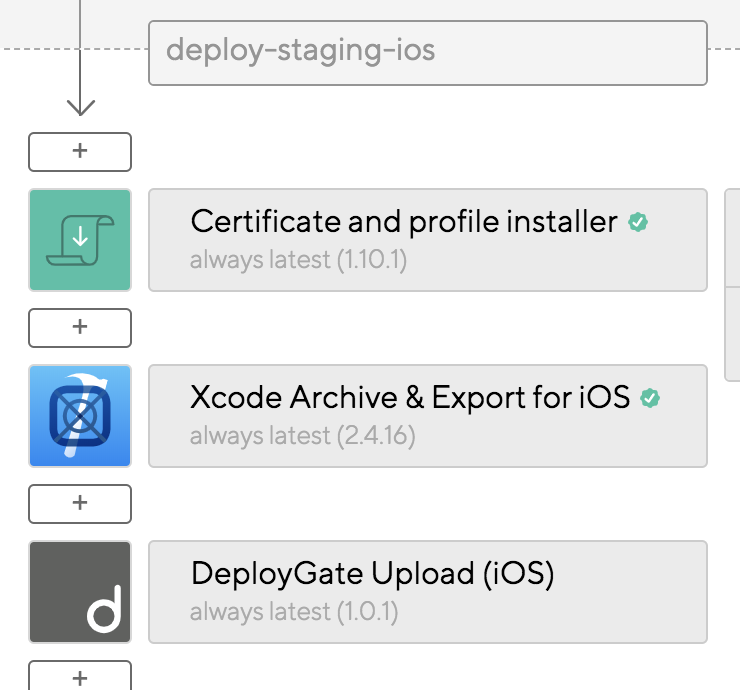This screenshot has width=740, height=690.
Task: Select the Certificate and profile installer step title
Action: [x=403, y=221]
